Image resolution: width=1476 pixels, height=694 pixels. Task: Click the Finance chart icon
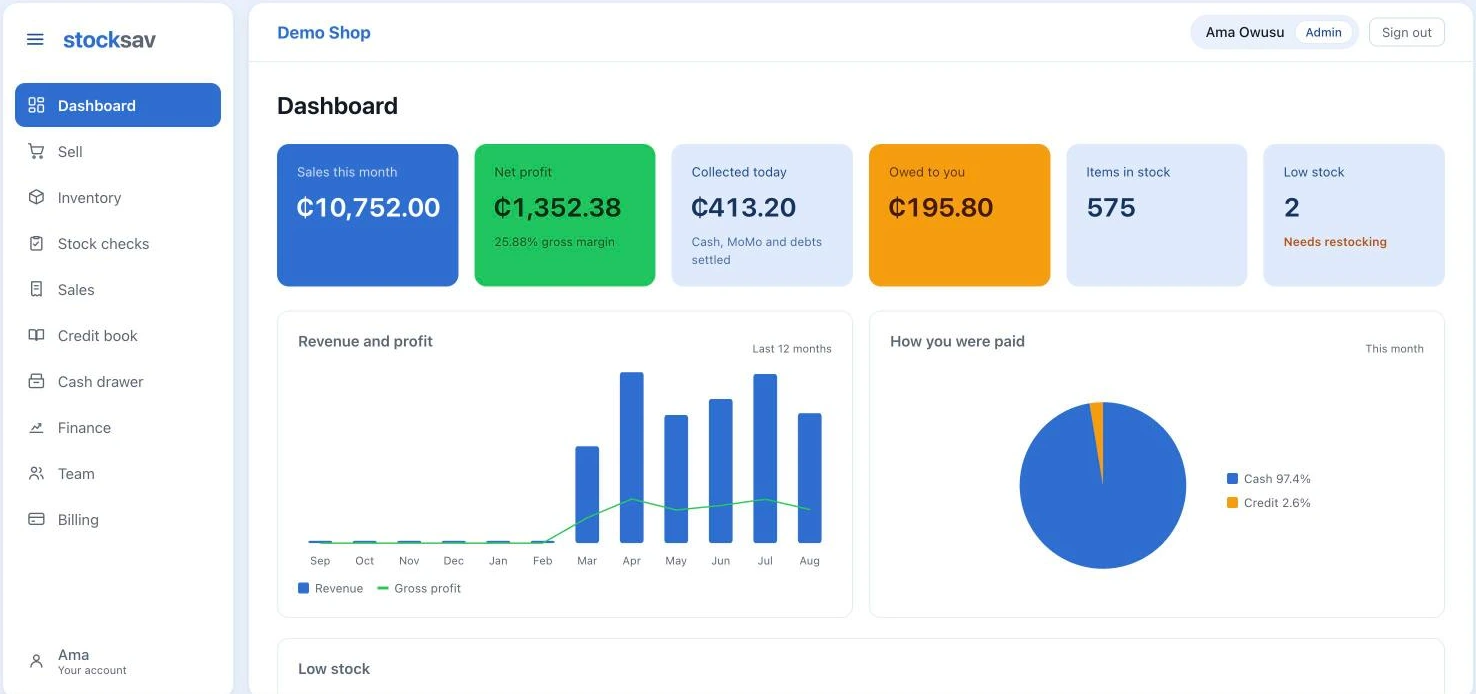[x=36, y=427]
